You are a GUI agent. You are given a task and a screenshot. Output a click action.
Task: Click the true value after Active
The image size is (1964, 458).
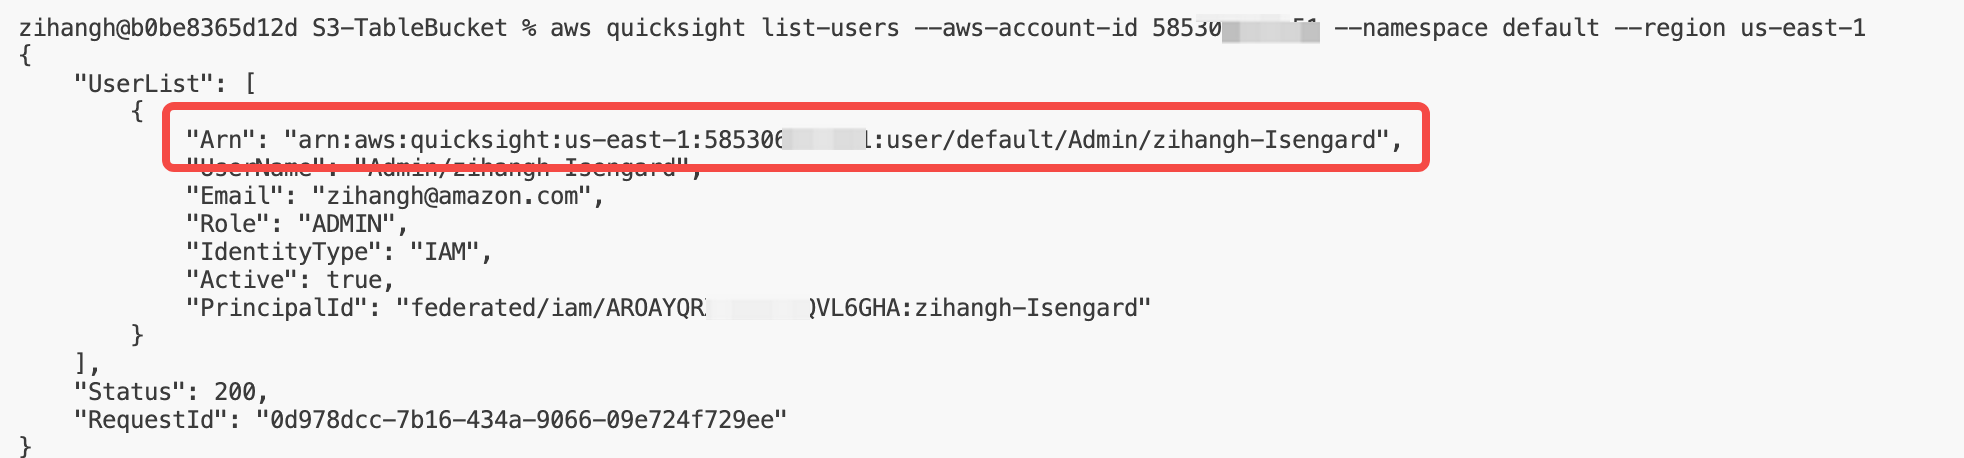point(354,280)
